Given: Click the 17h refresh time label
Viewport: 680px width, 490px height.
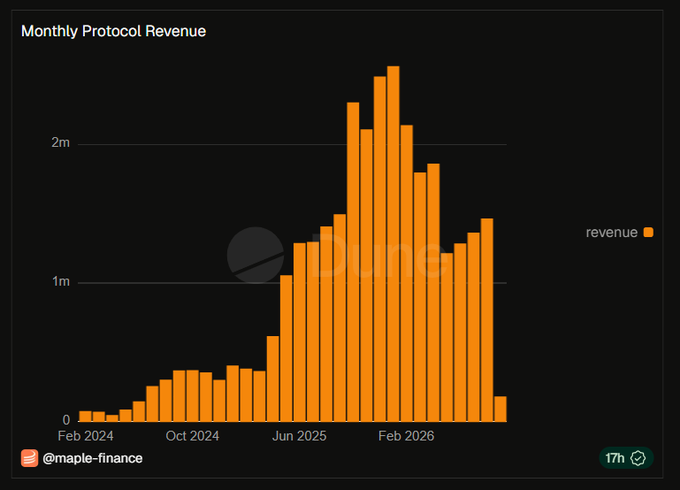Looking at the screenshot, I should pyautogui.click(x=615, y=458).
